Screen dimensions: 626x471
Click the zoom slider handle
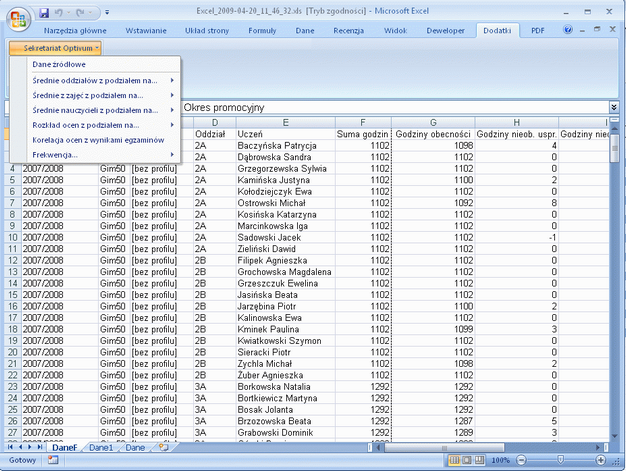coord(561,460)
